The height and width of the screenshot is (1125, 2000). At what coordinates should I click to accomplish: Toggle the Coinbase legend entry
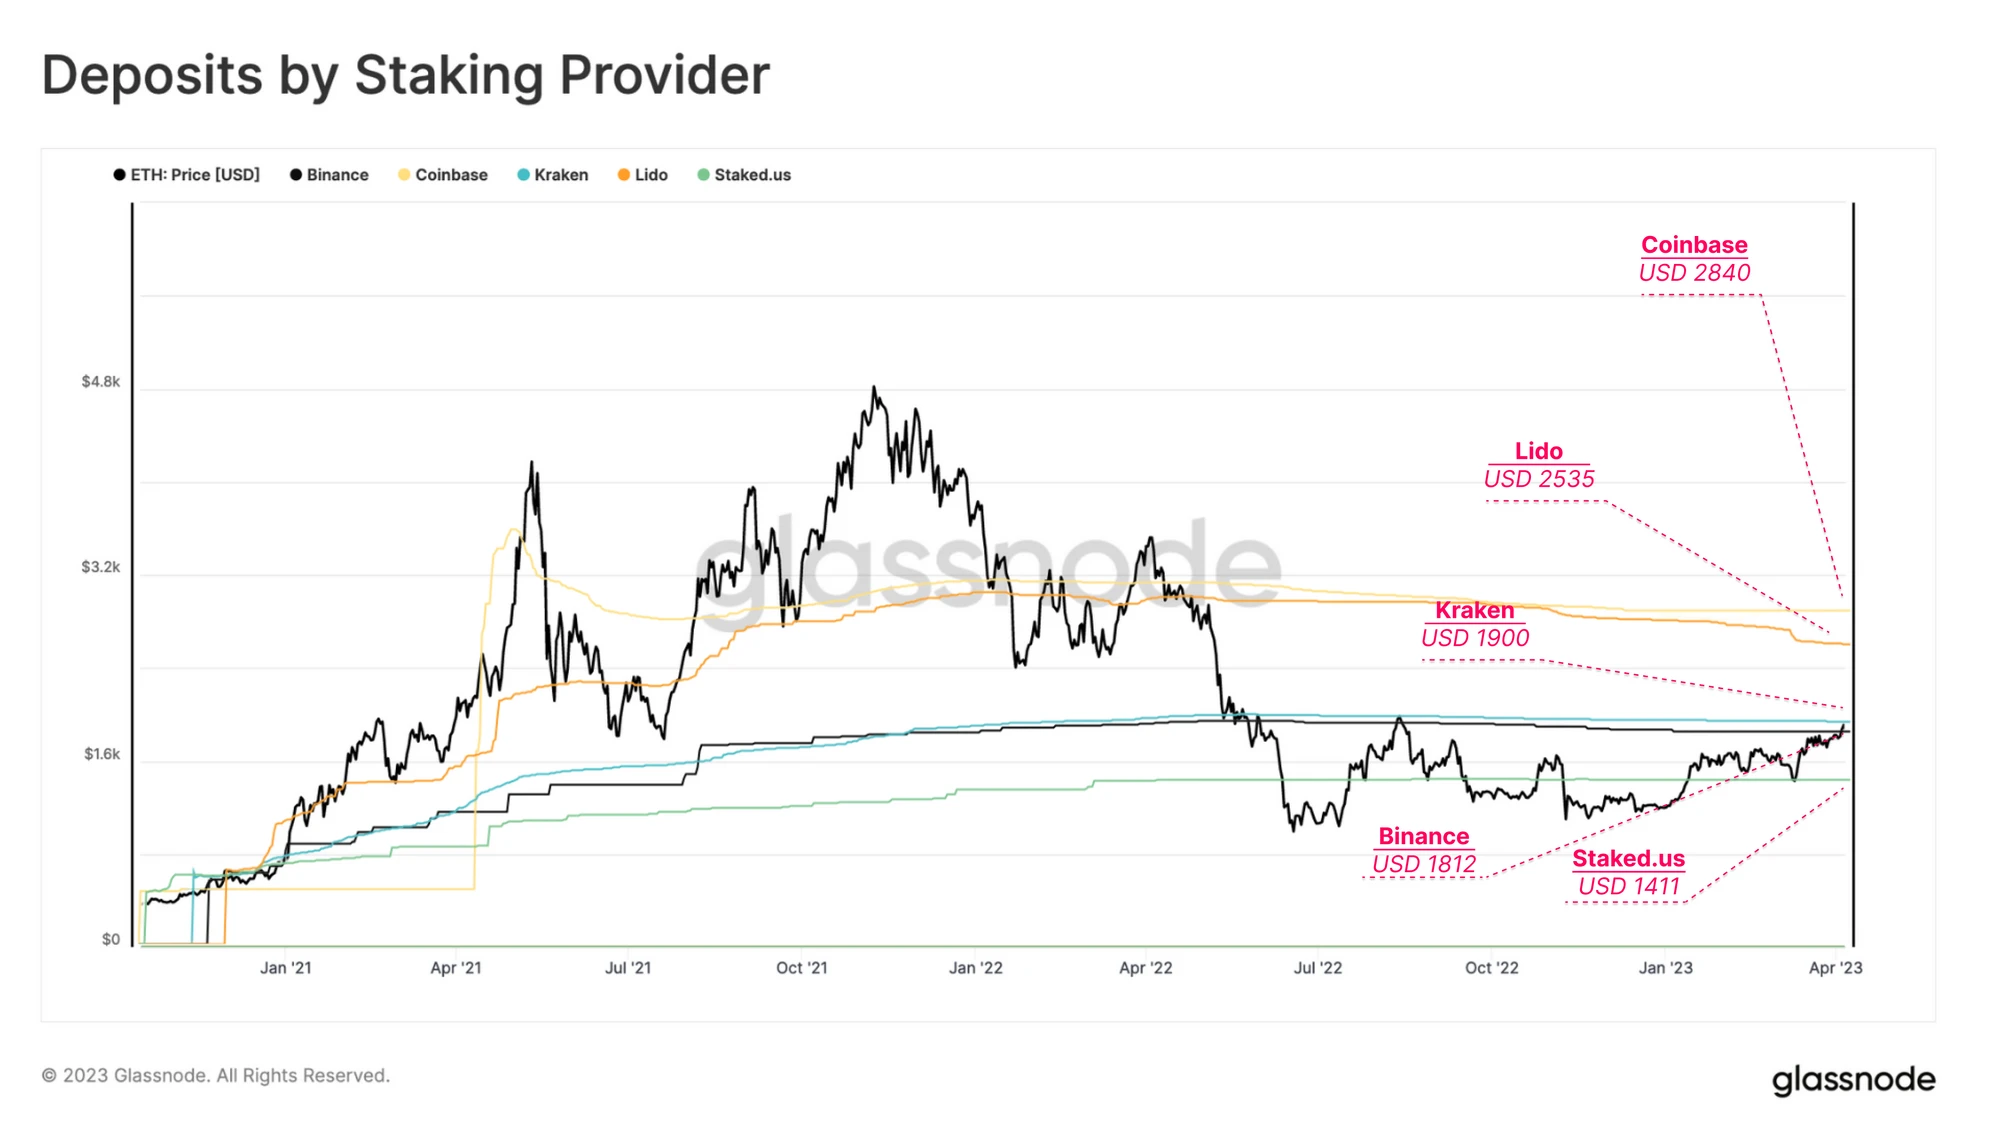point(443,175)
